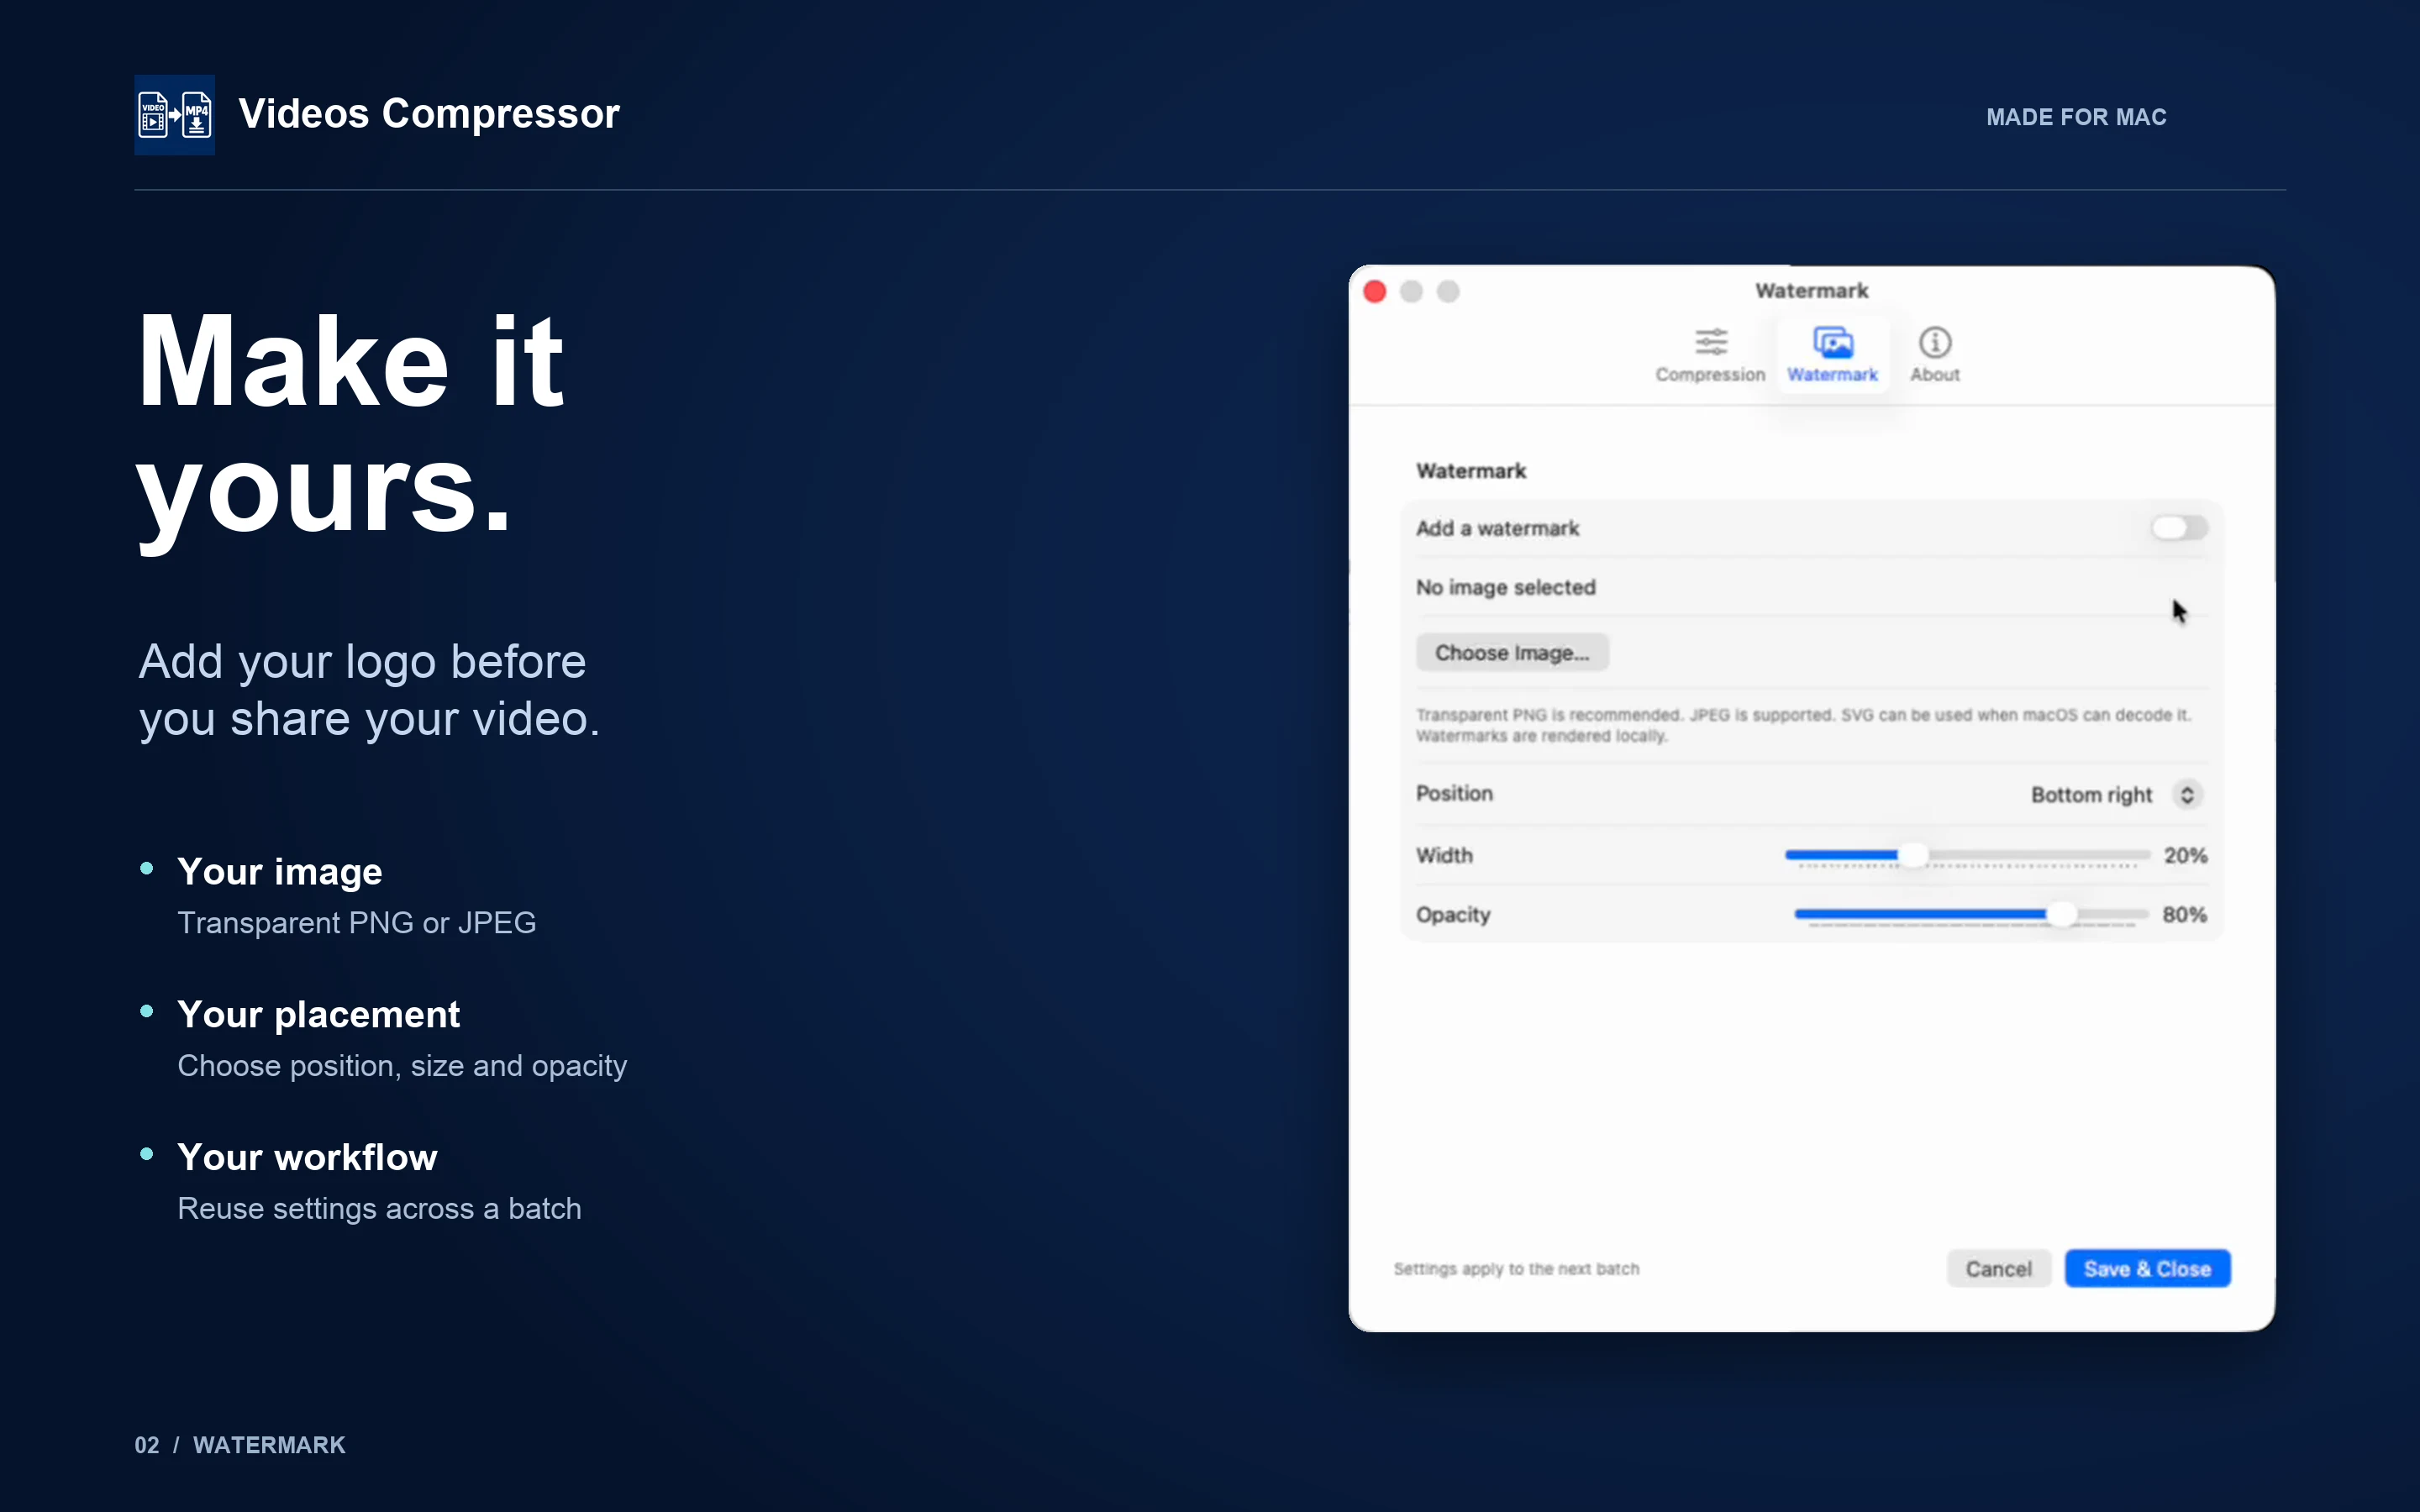Click the MADE FOR MAC label

click(2076, 117)
